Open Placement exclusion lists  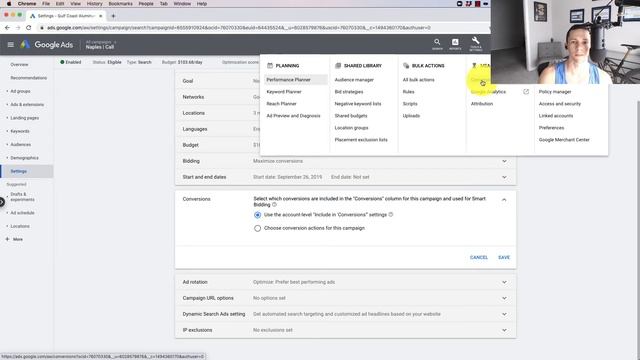[361, 140]
